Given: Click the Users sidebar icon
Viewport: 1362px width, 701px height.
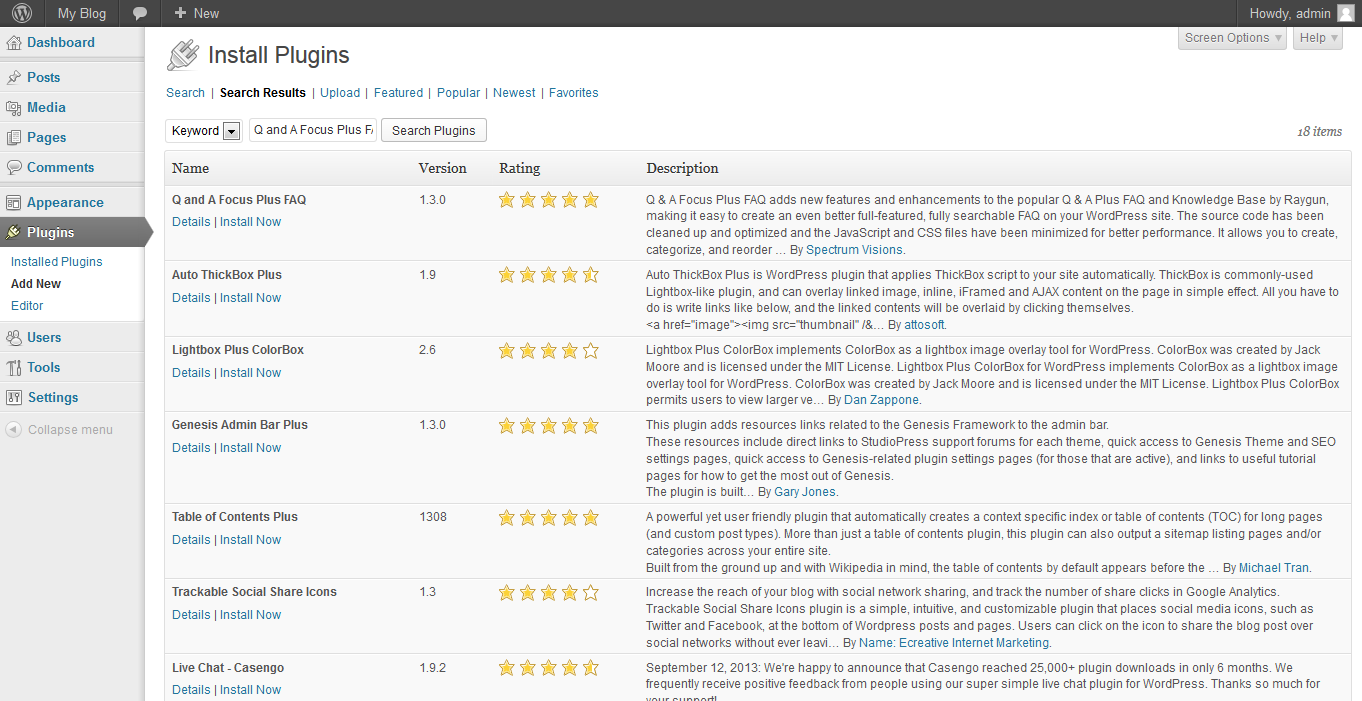Looking at the screenshot, I should tap(14, 337).
